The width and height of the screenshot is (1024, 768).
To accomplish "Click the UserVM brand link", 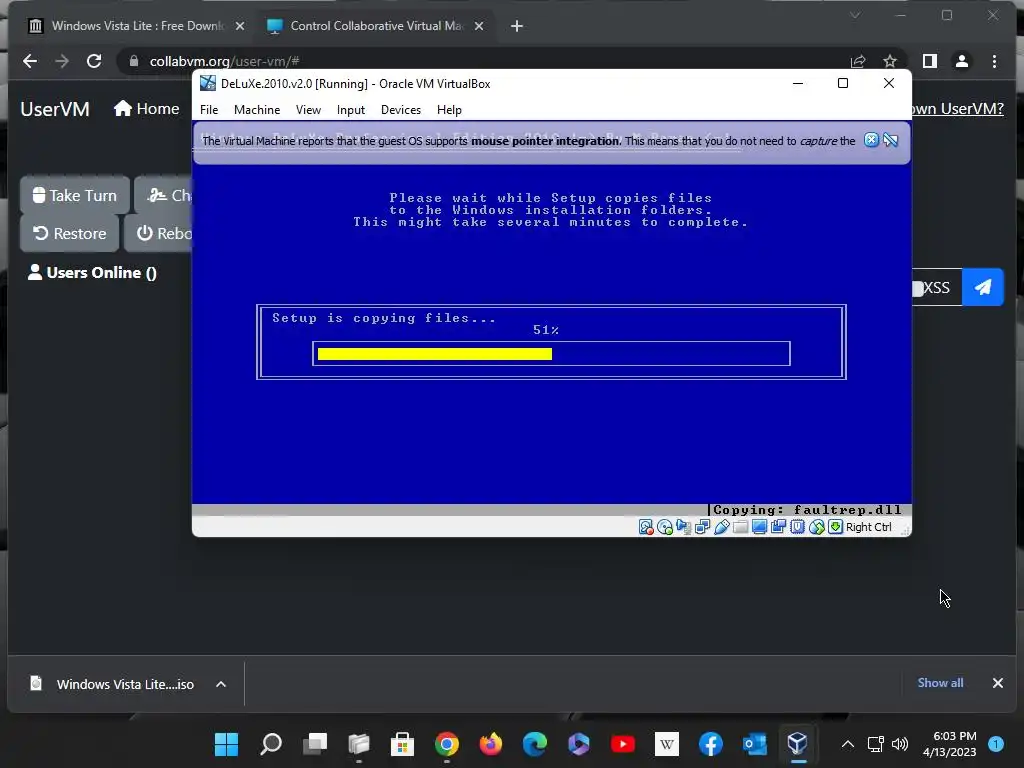I will coord(55,109).
